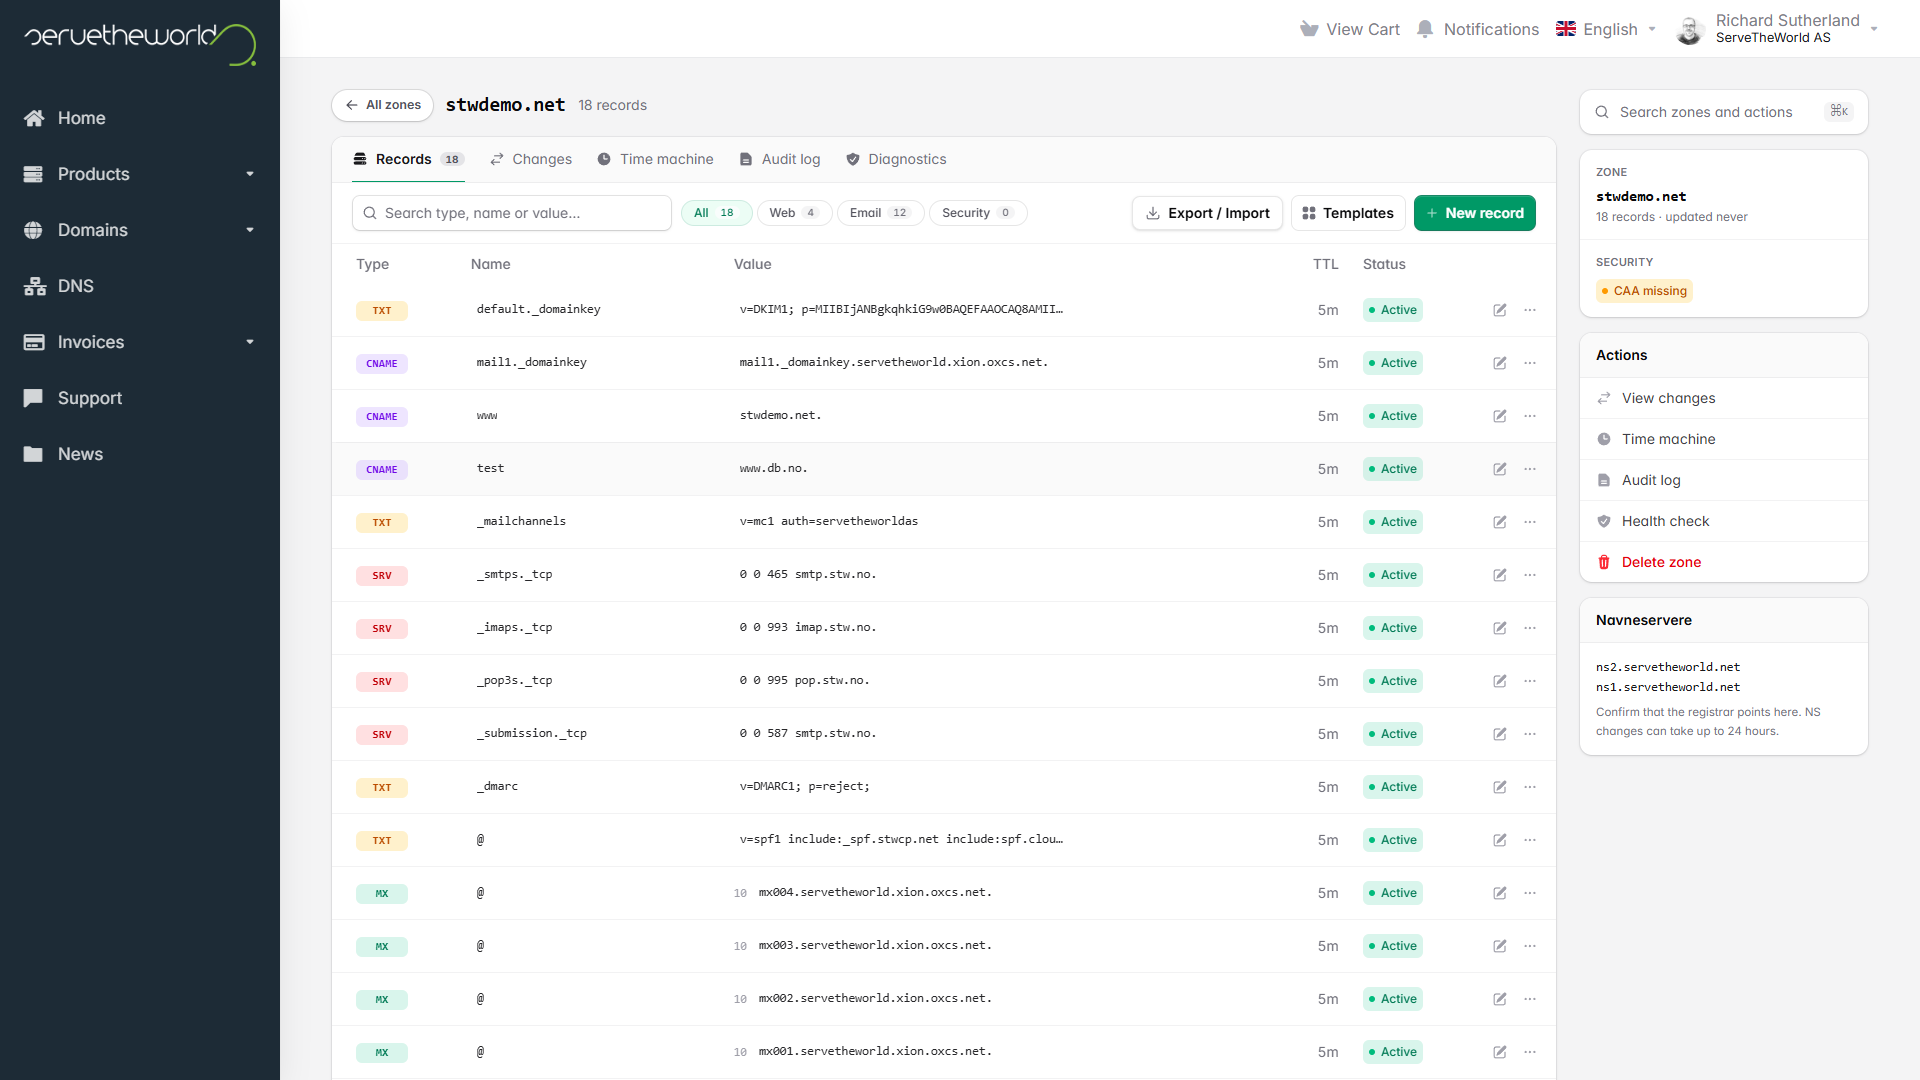Click the CAA missing security badge
1920x1080 pixels.
1644,291
